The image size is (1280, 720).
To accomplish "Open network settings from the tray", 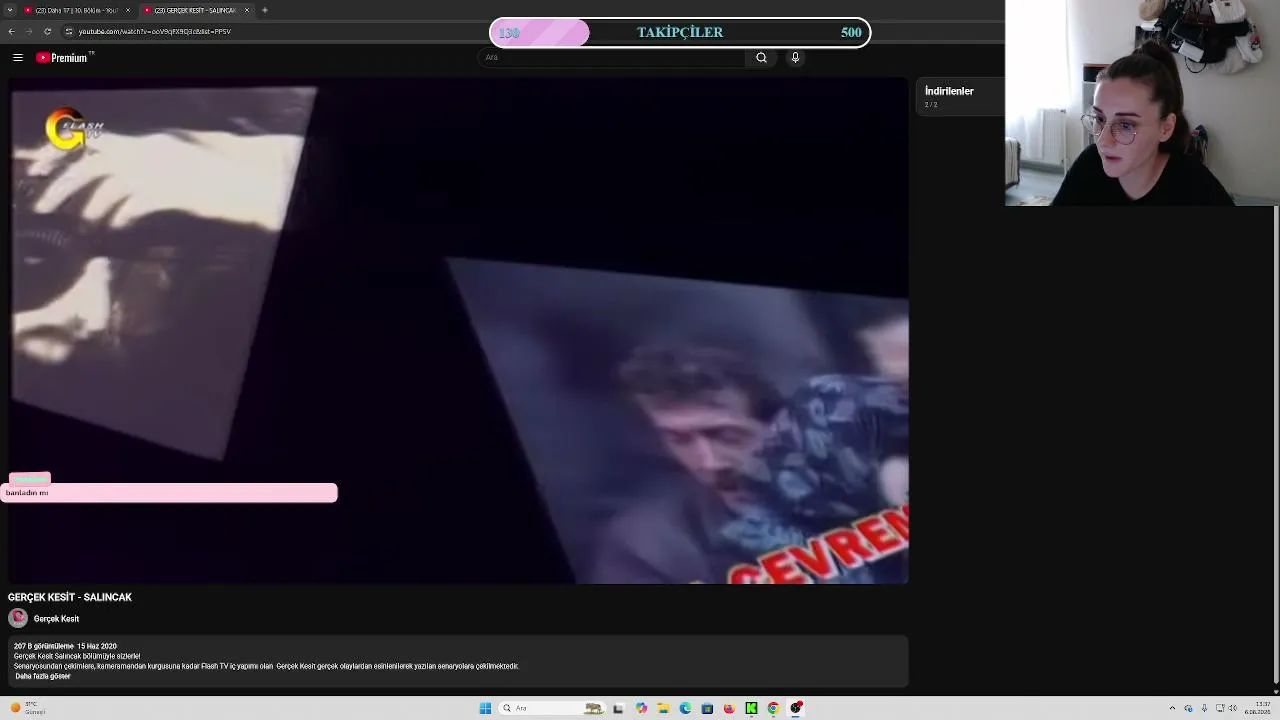I will tap(1220, 708).
